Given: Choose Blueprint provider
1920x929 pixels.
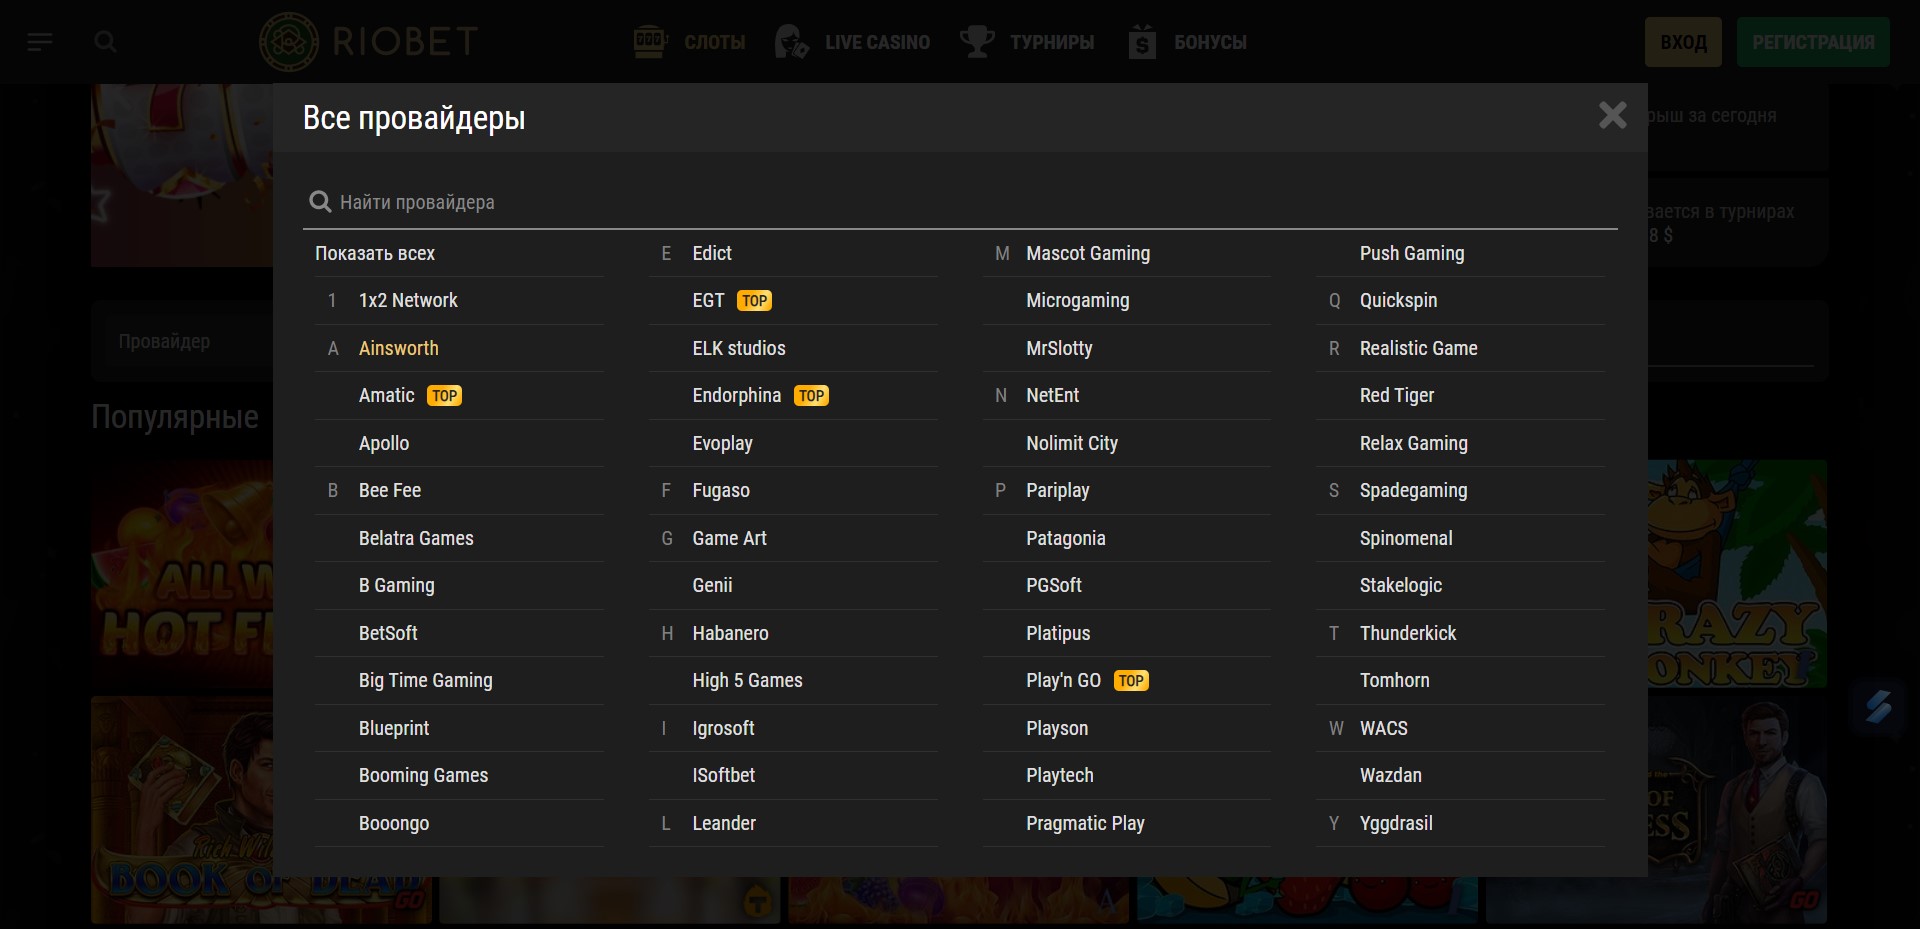Looking at the screenshot, I should (394, 728).
